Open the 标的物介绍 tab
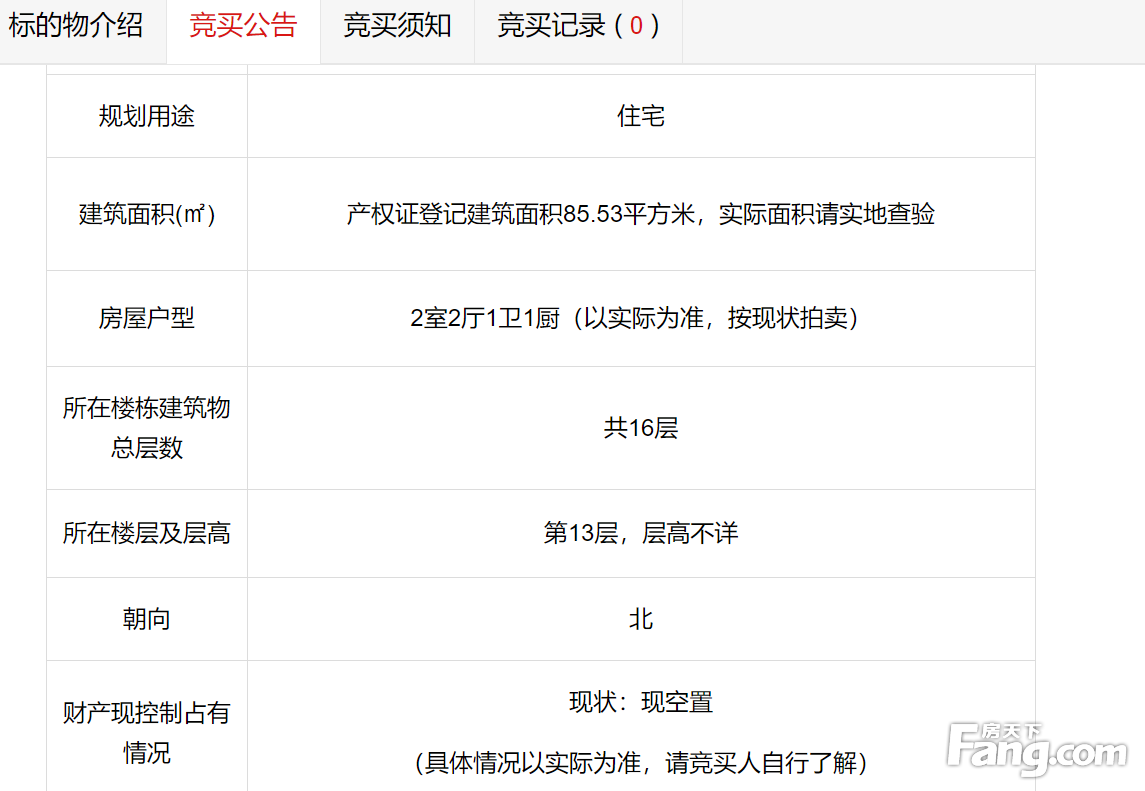1145x791 pixels. click(x=76, y=26)
